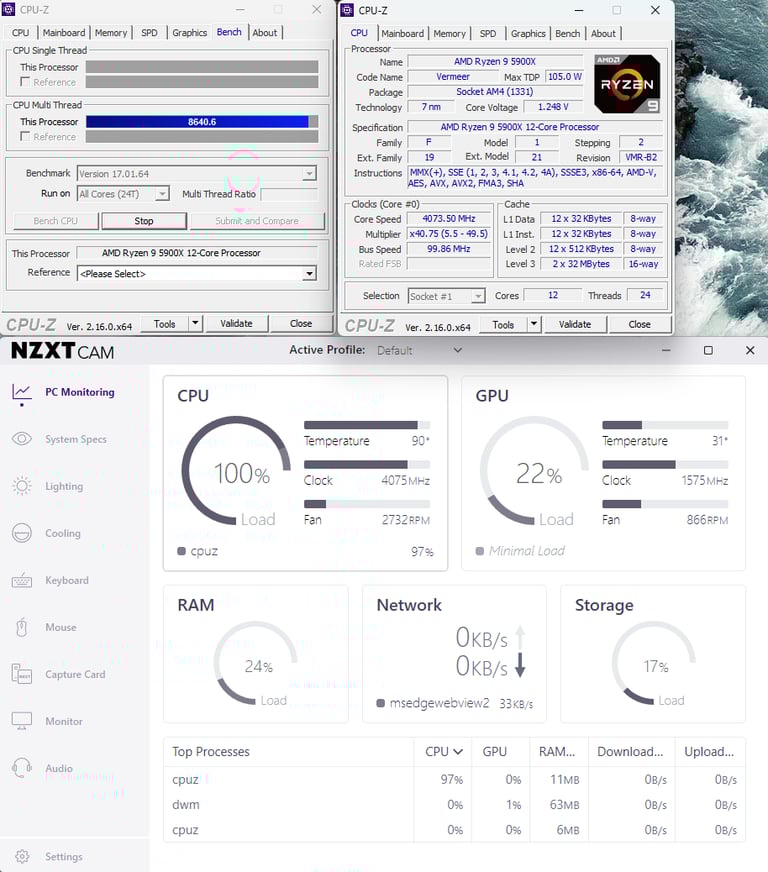Image resolution: width=768 pixels, height=872 pixels.
Task: Click the Minimal Load label in GPU card
Action: 527,551
